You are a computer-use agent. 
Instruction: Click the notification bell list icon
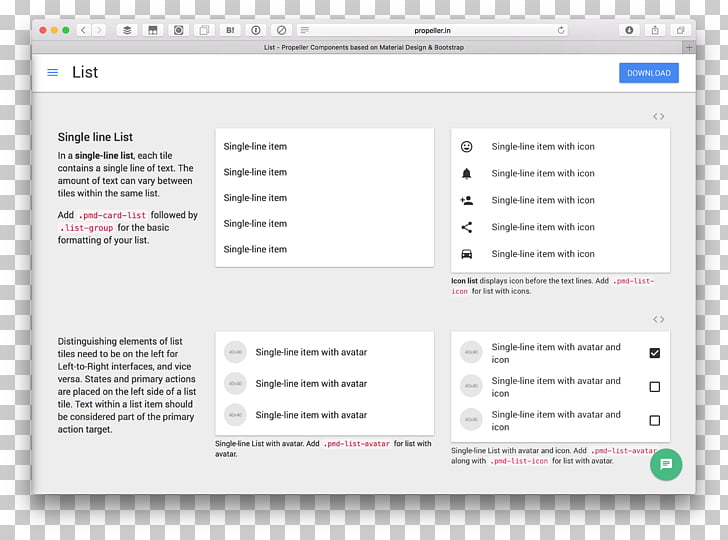tap(467, 174)
